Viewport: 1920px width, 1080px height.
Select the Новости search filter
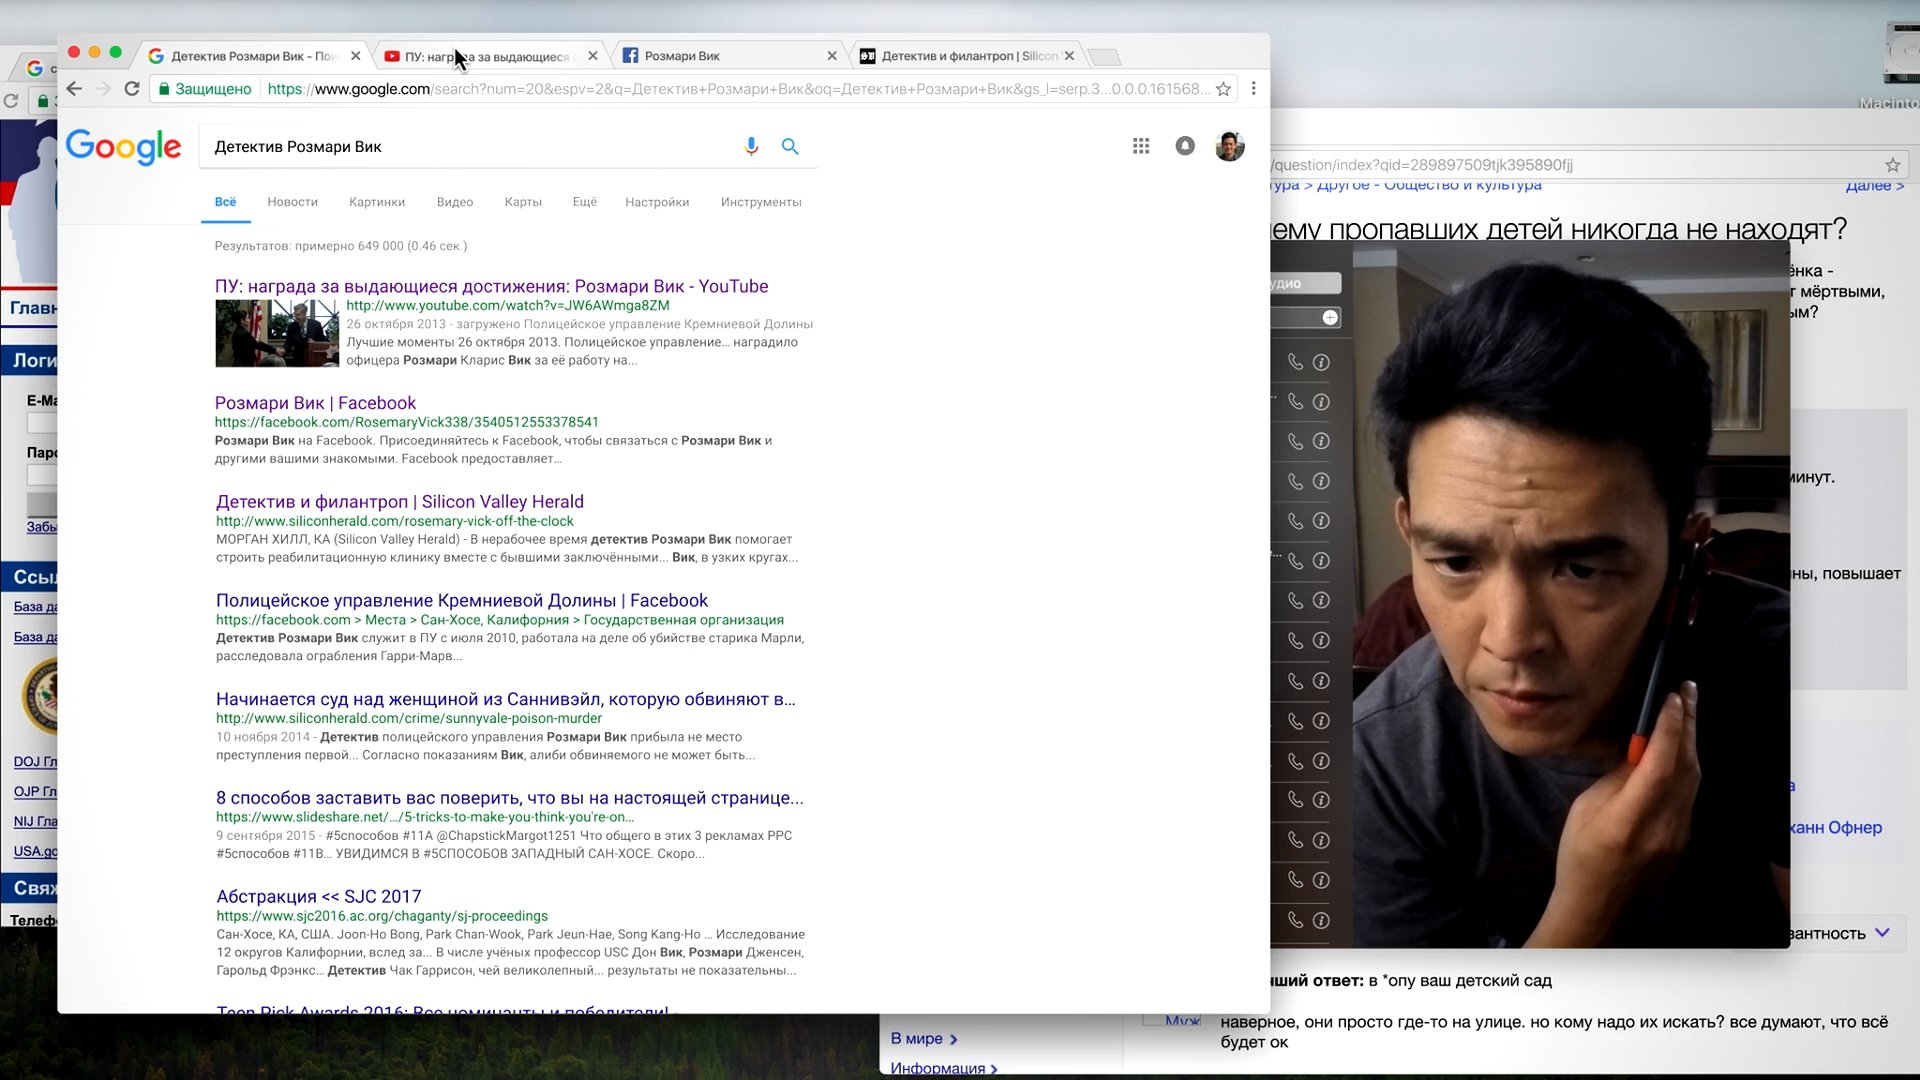click(x=292, y=202)
